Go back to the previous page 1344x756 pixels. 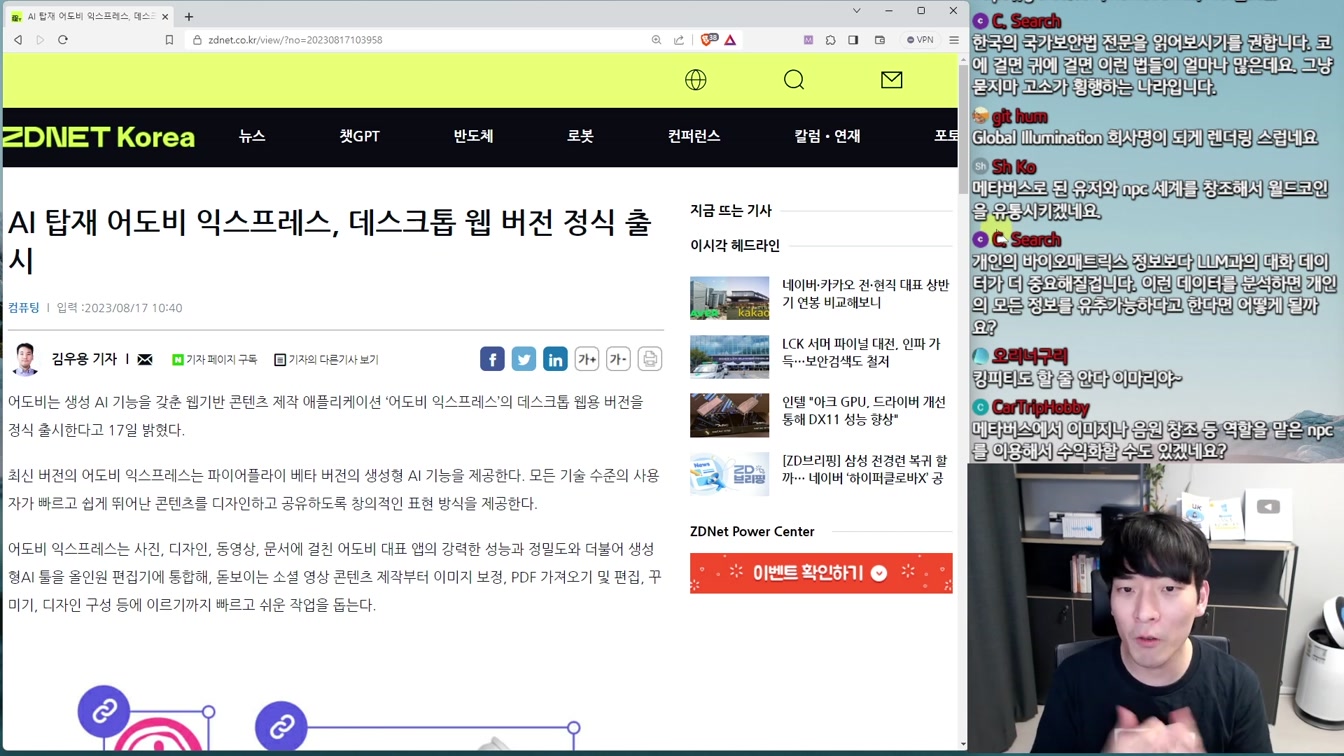(18, 40)
